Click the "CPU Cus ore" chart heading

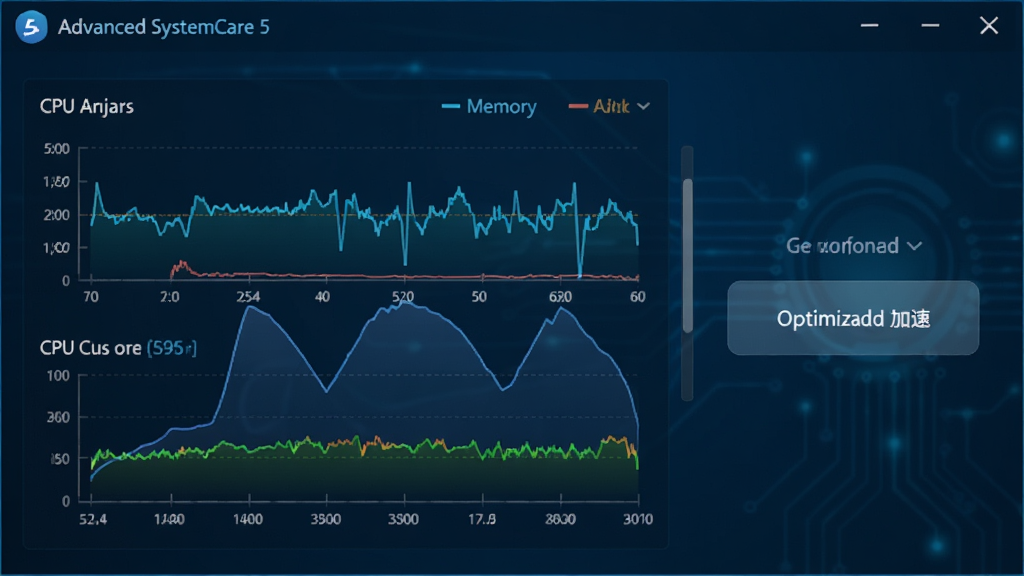click(91, 348)
